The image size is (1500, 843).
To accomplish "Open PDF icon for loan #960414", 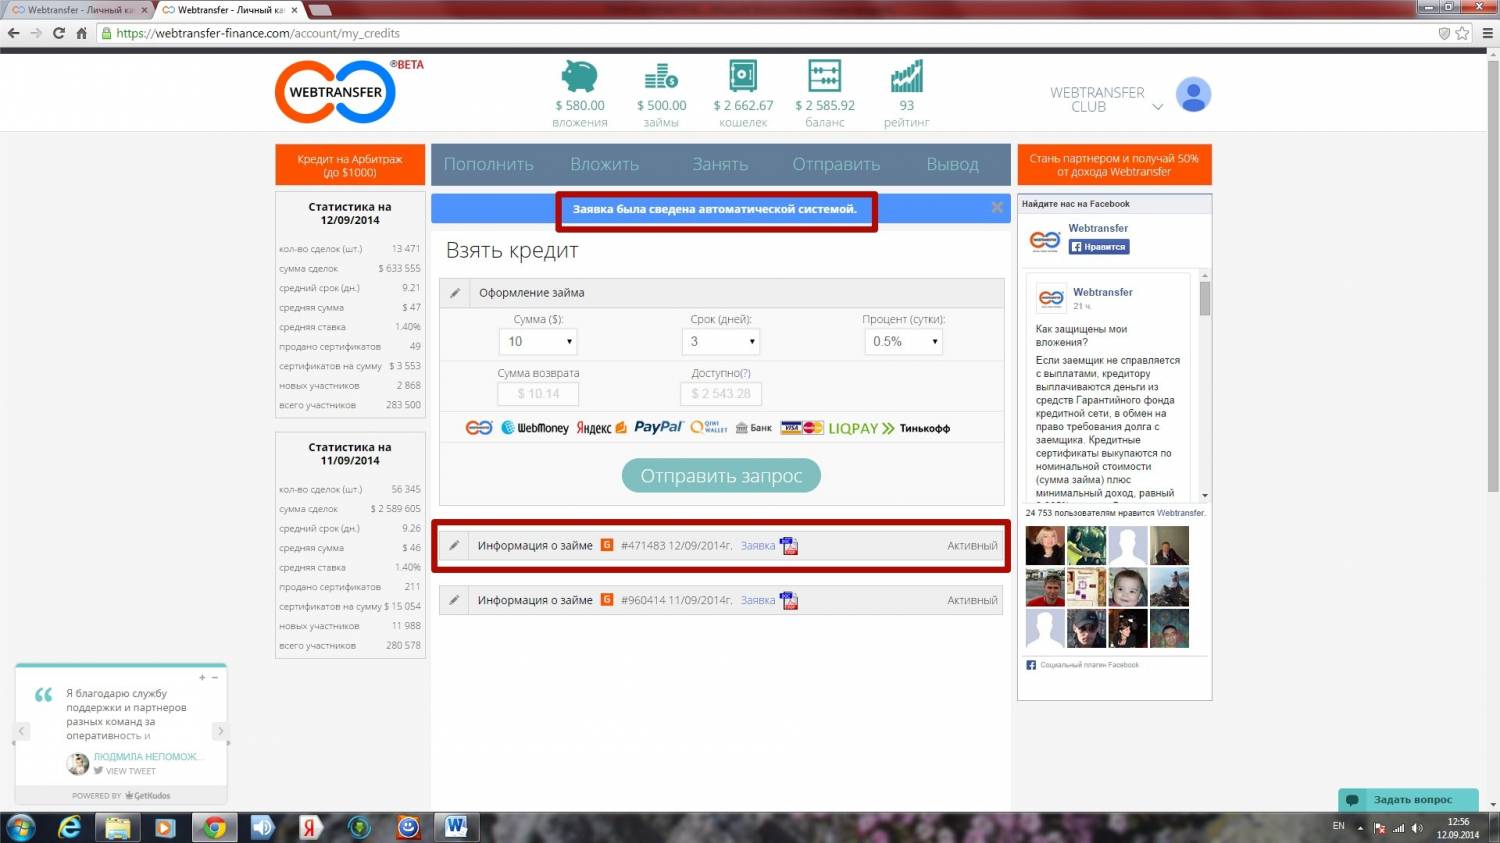I will click(x=790, y=600).
